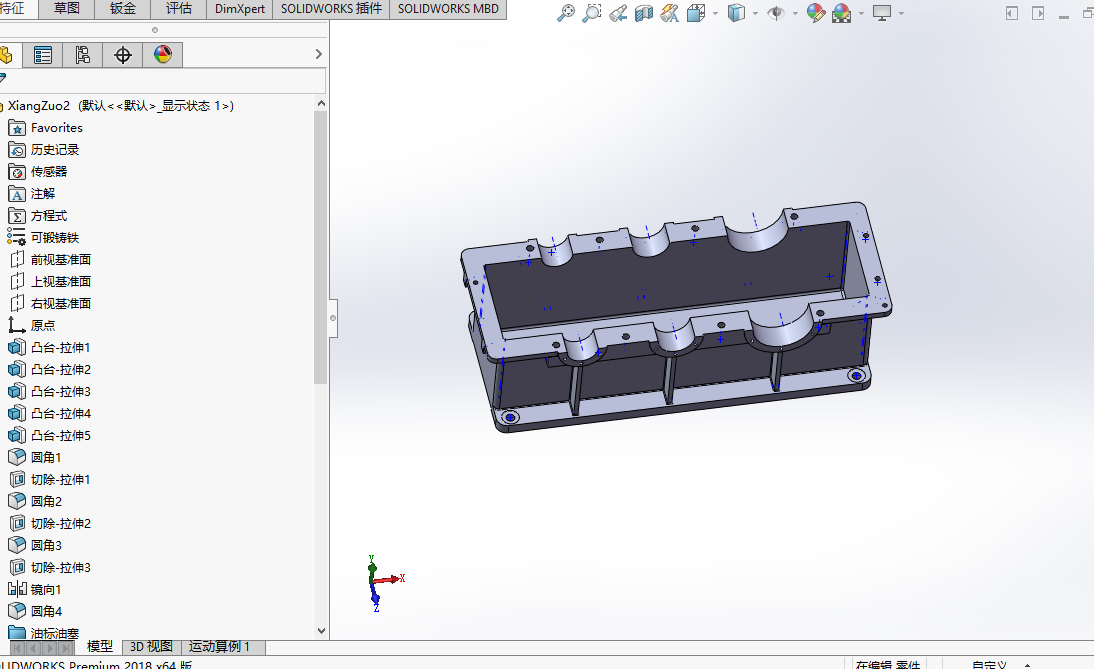
Task: Click Zoom to Fit magnifier icon
Action: click(565, 13)
